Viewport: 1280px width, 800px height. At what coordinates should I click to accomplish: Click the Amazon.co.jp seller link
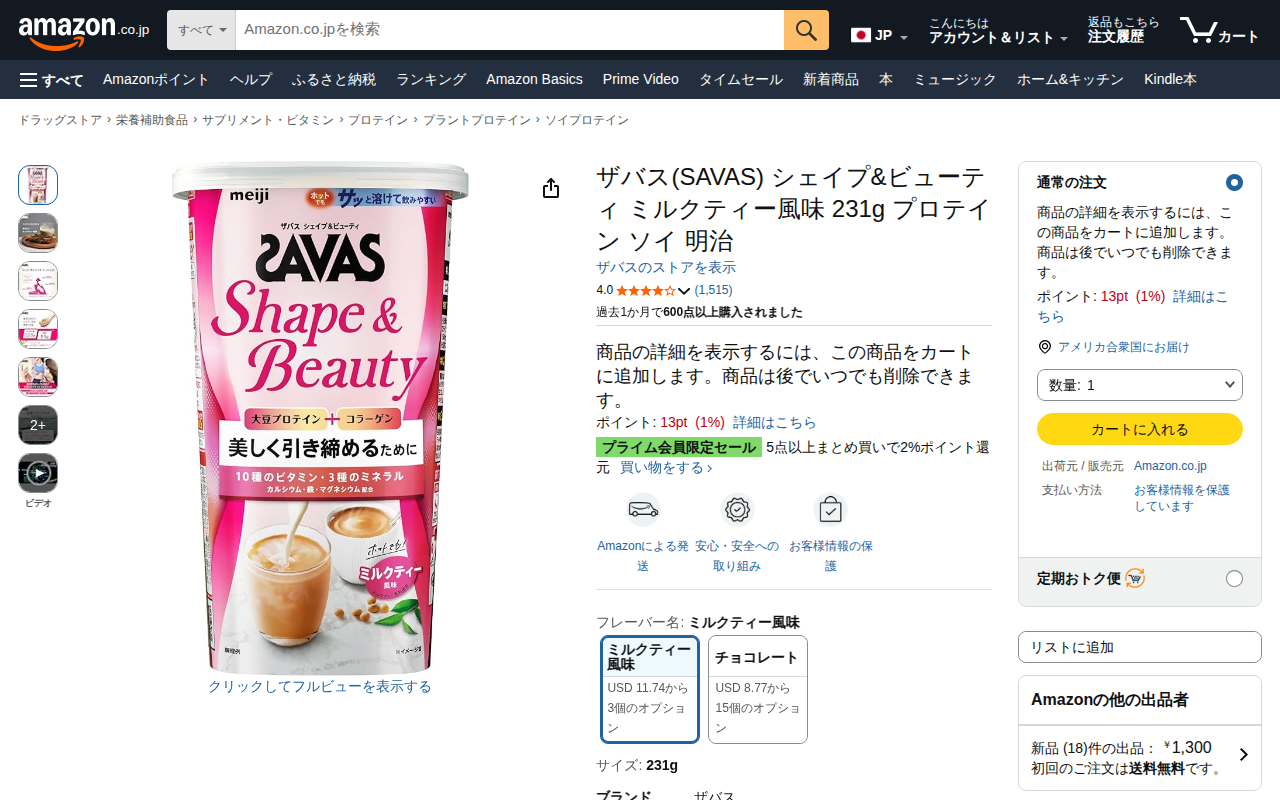coord(1170,466)
